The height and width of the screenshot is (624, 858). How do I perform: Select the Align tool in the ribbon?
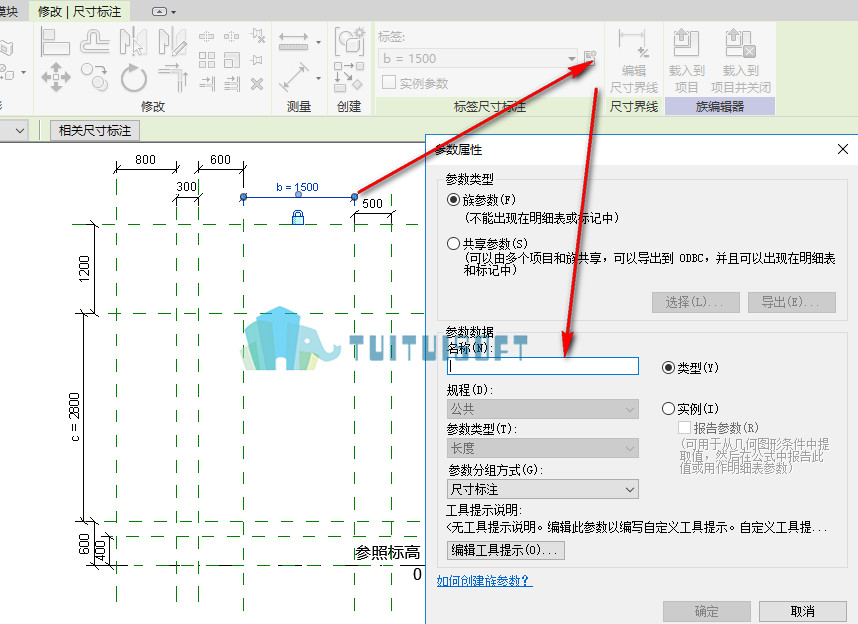tap(55, 43)
